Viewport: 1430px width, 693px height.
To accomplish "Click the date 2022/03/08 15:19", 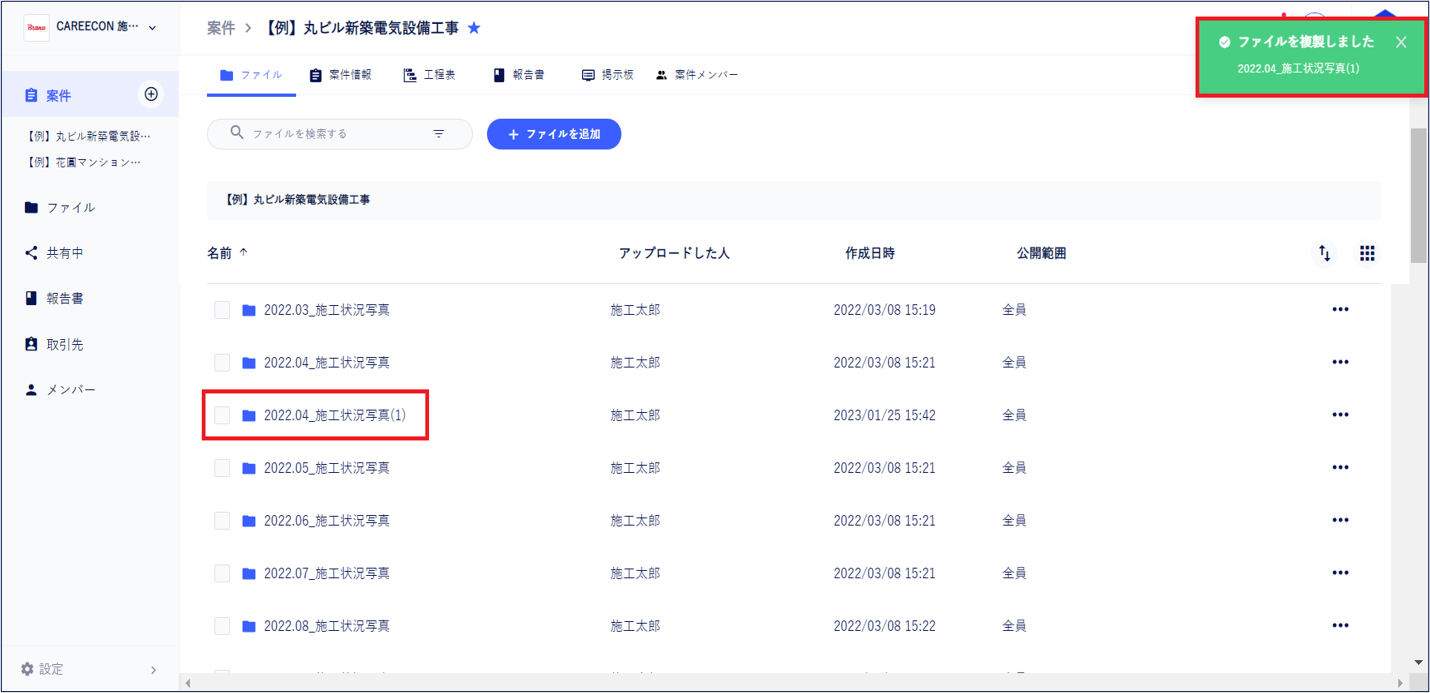I will pos(884,310).
